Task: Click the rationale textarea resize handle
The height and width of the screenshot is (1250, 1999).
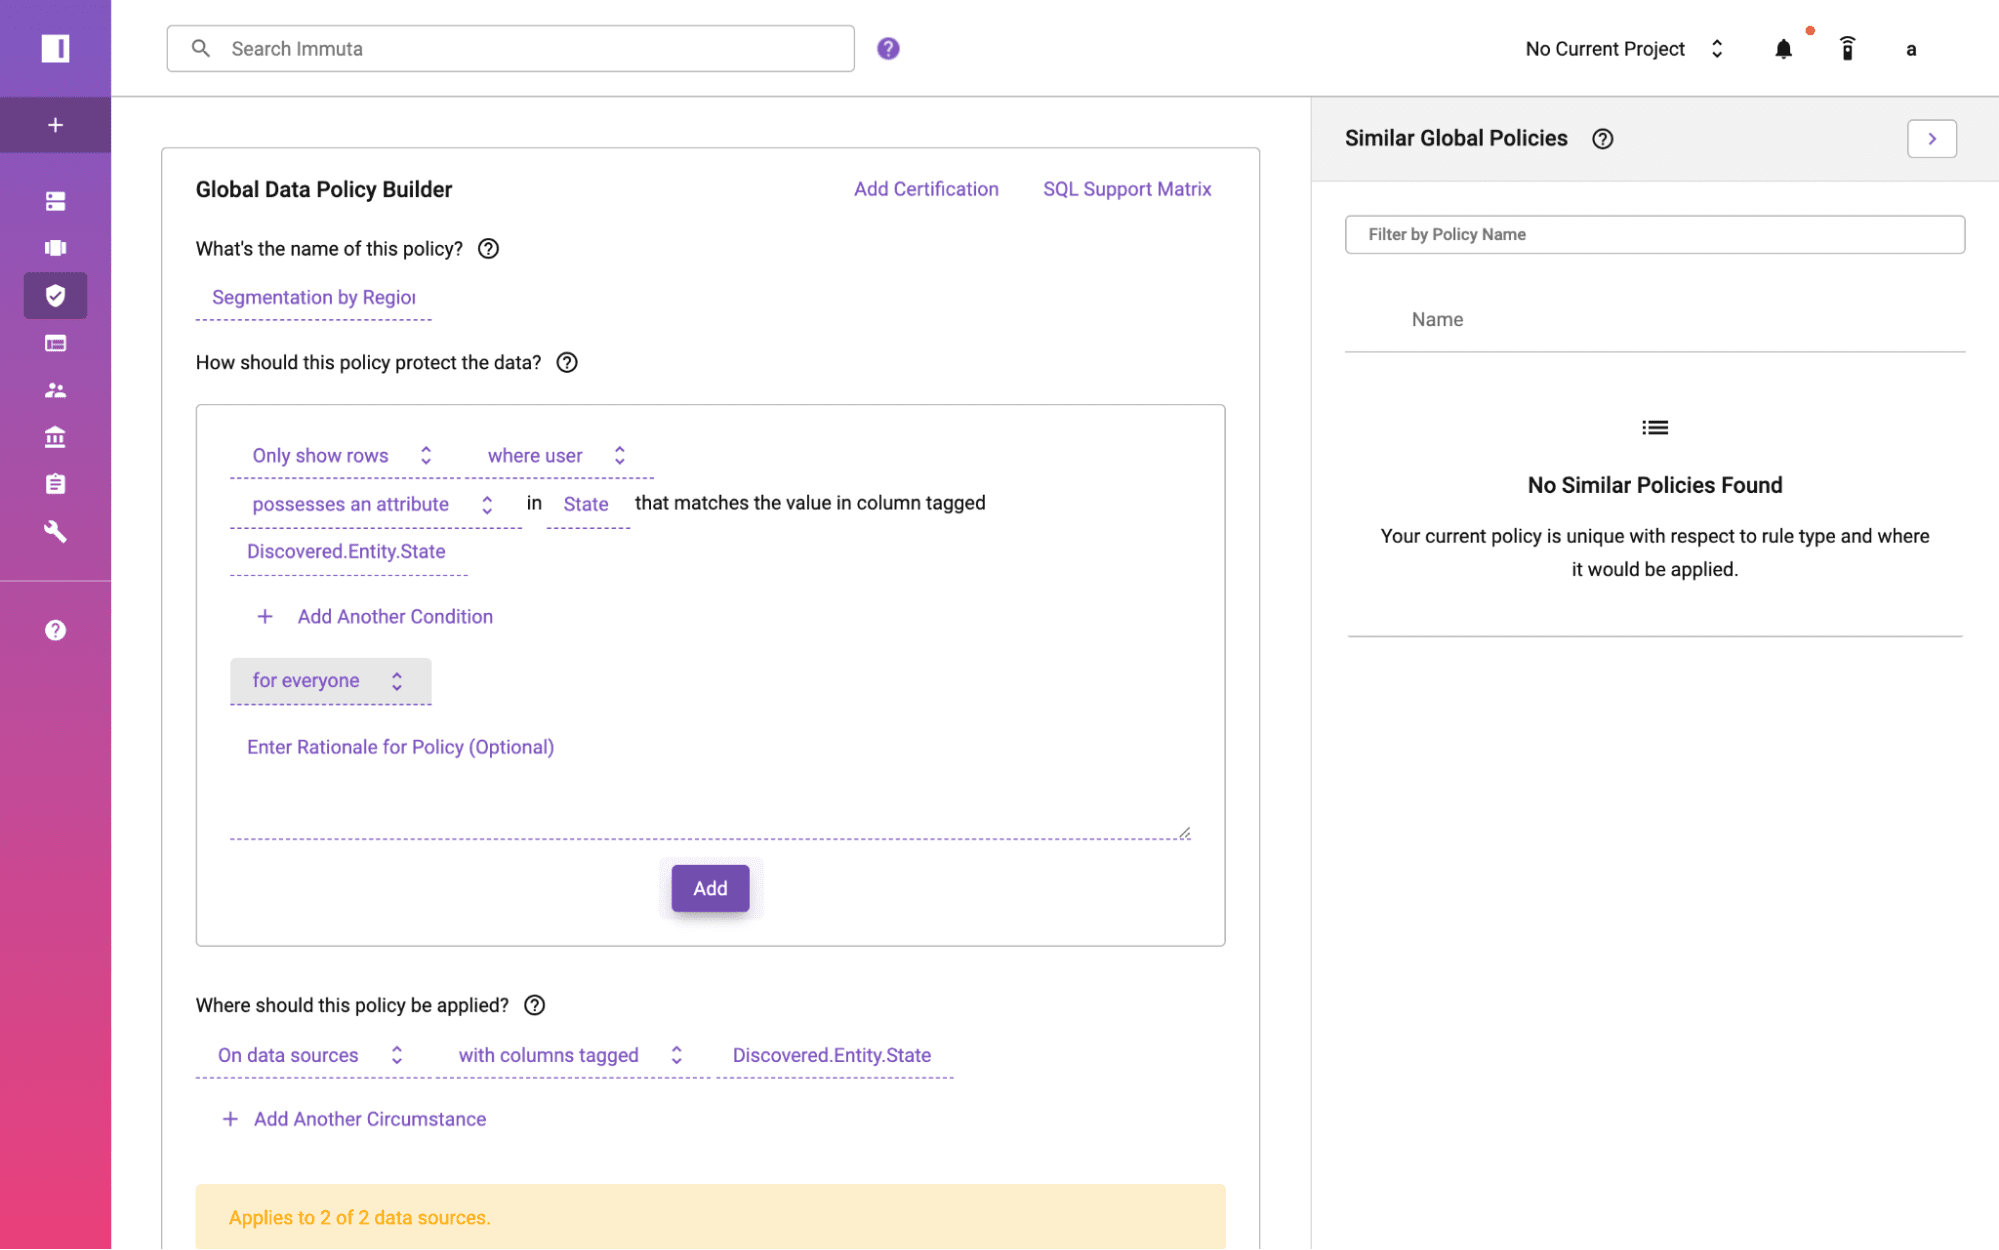Action: coord(1185,833)
